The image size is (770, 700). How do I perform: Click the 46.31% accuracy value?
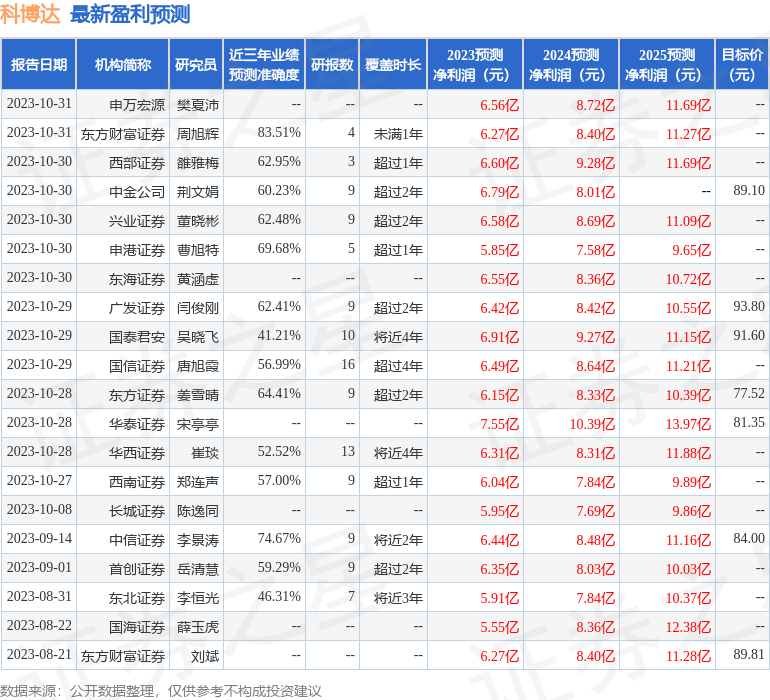click(x=279, y=596)
